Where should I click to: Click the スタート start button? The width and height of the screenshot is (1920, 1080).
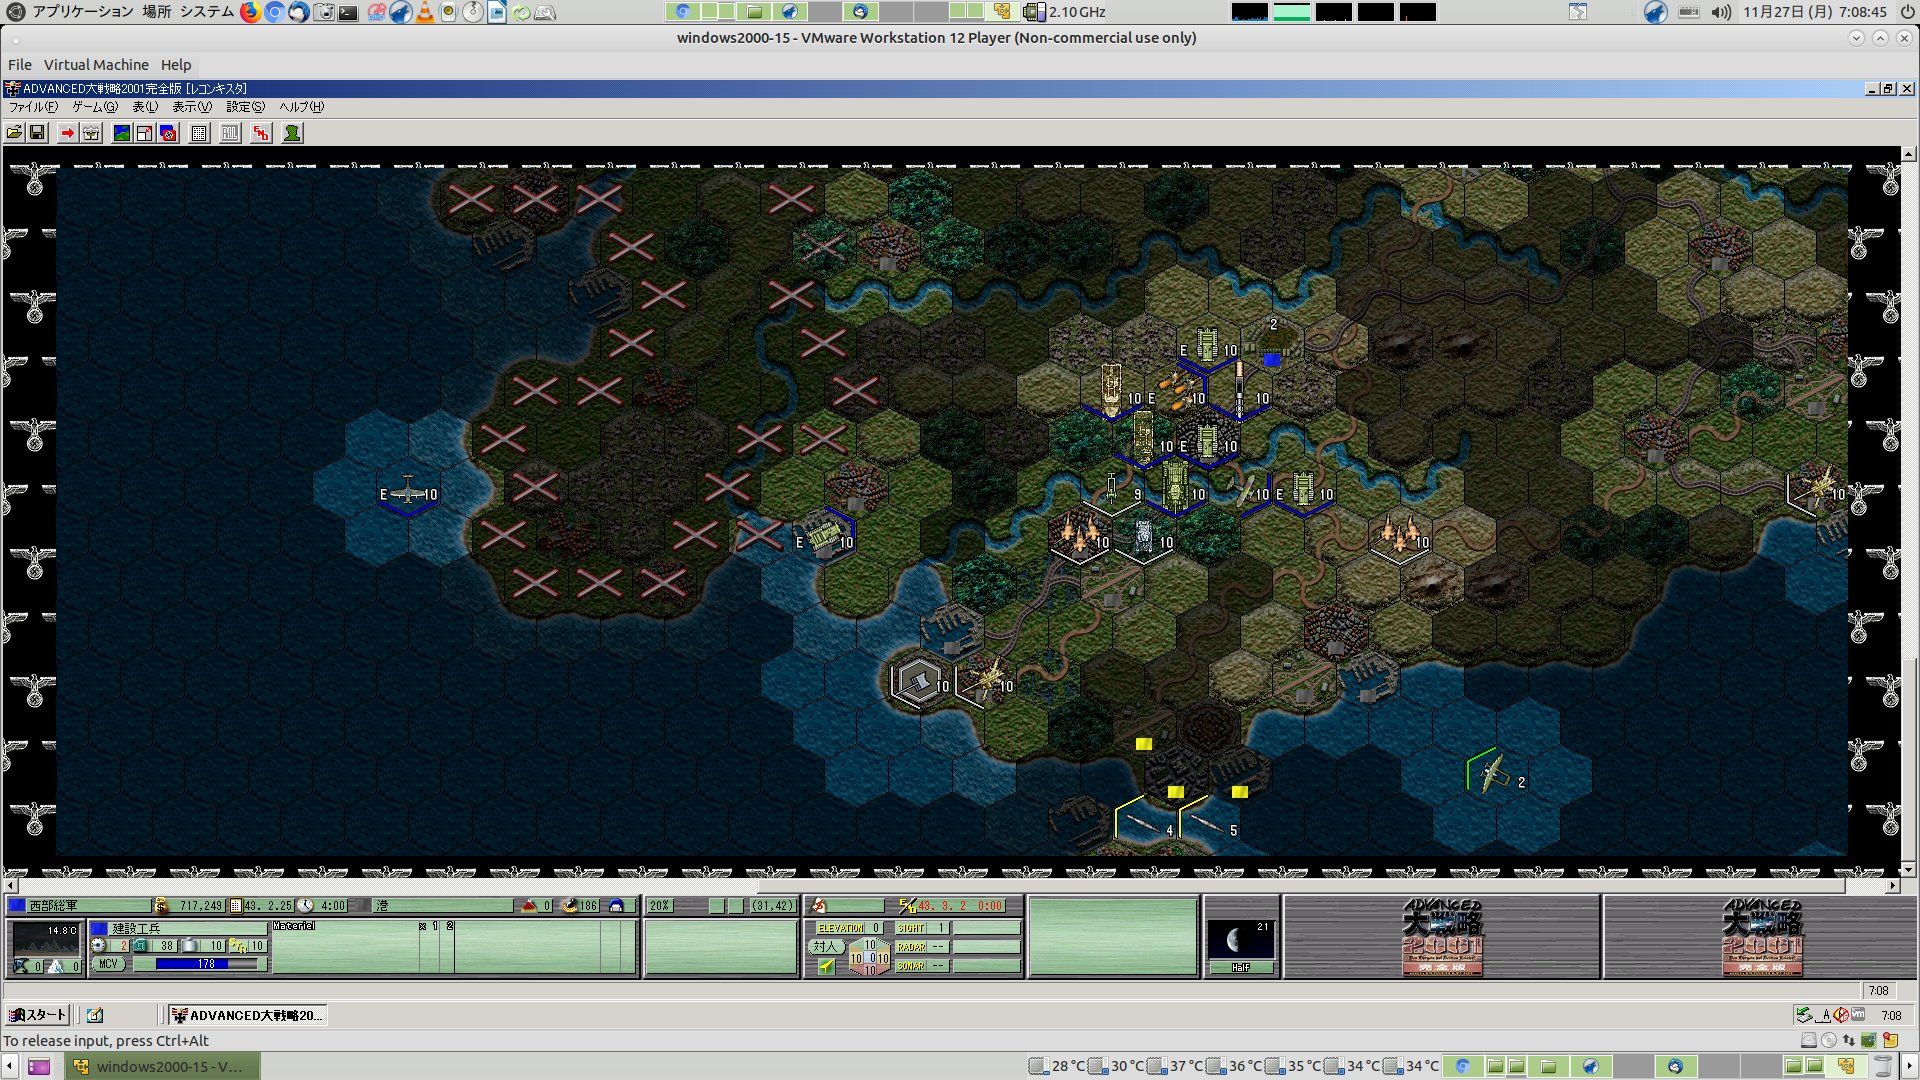tap(37, 1015)
